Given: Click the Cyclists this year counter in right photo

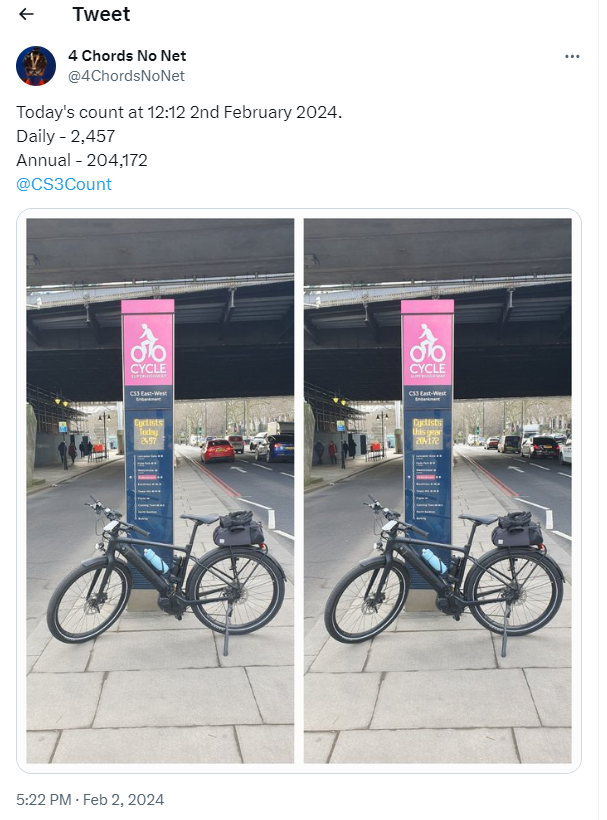Looking at the screenshot, I should (428, 432).
